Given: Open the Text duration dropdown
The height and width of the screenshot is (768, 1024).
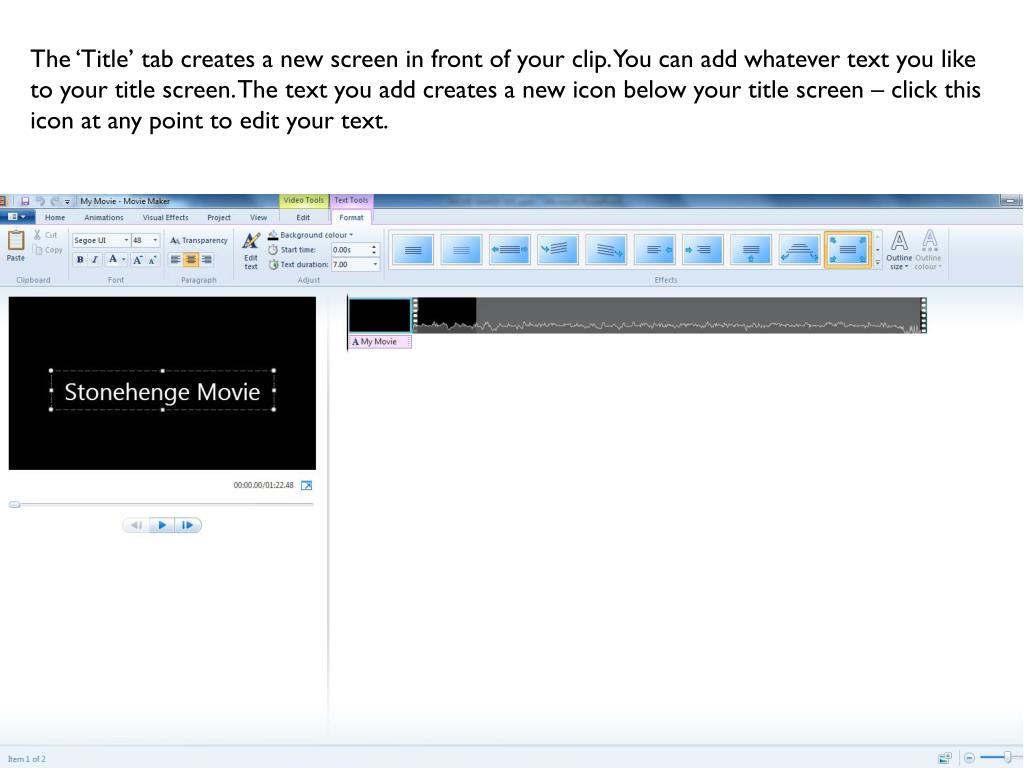Looking at the screenshot, I should click(x=376, y=264).
